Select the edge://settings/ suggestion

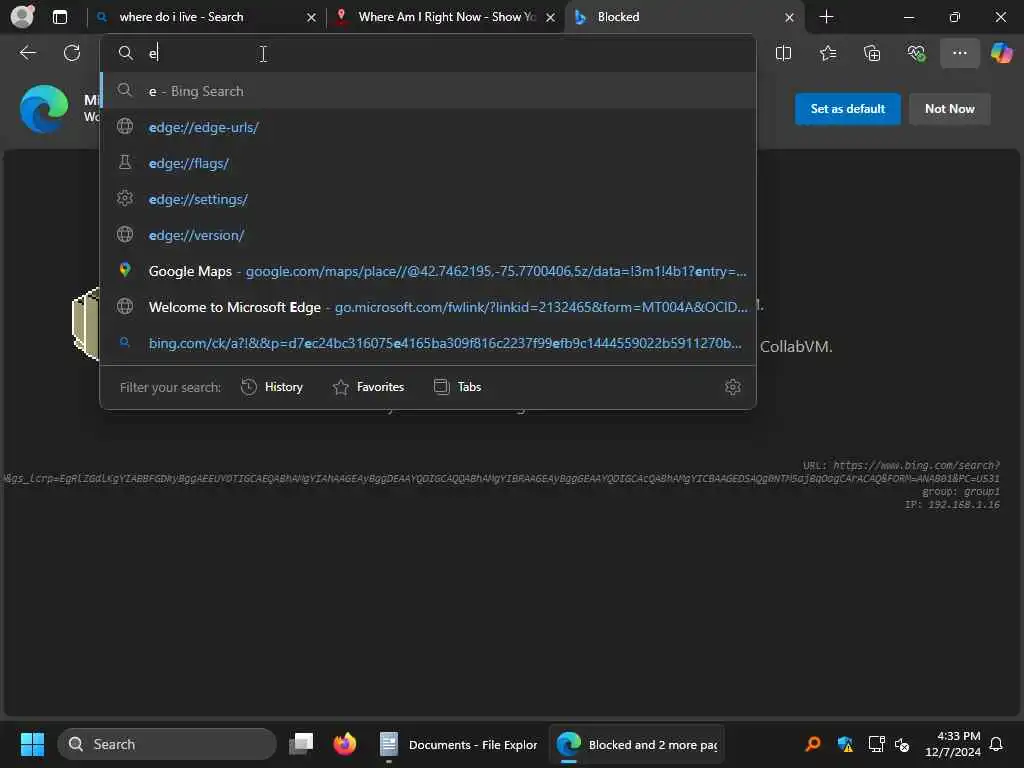click(428, 199)
